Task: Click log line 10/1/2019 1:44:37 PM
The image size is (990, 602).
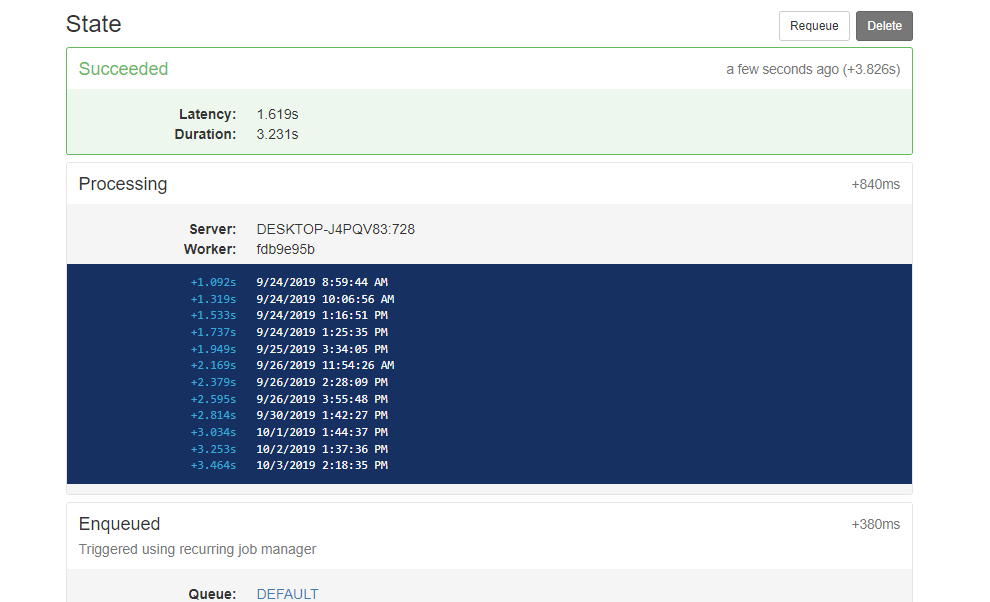Action: pos(322,432)
